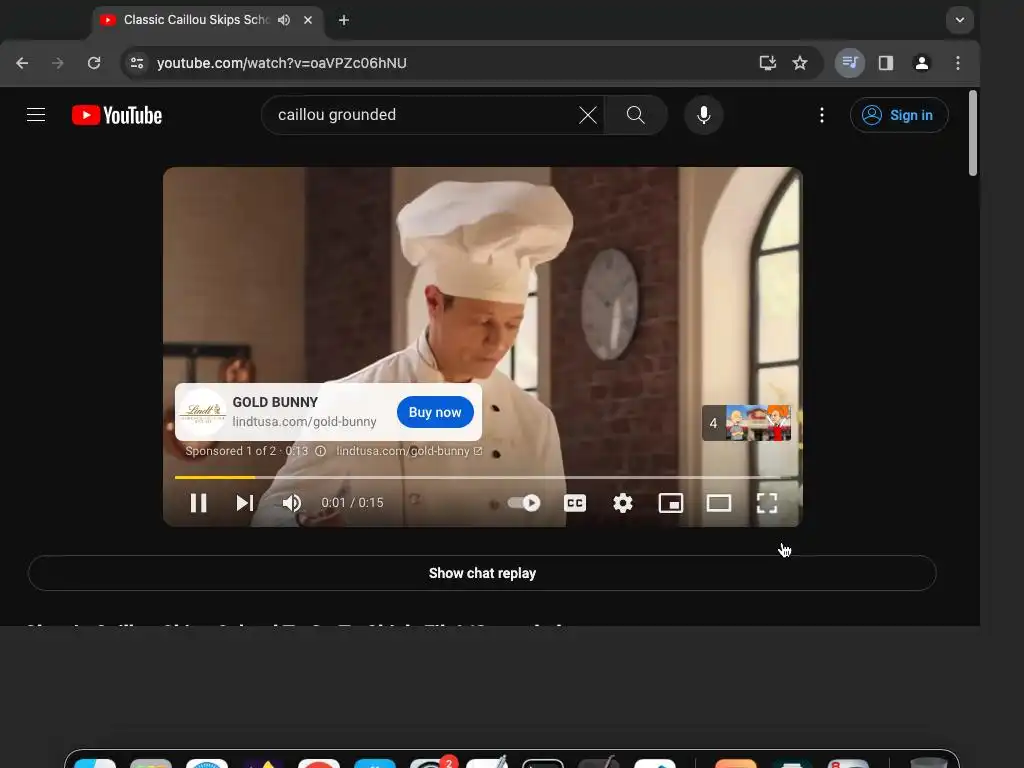Expand the tab search dropdown chevron

(959, 20)
